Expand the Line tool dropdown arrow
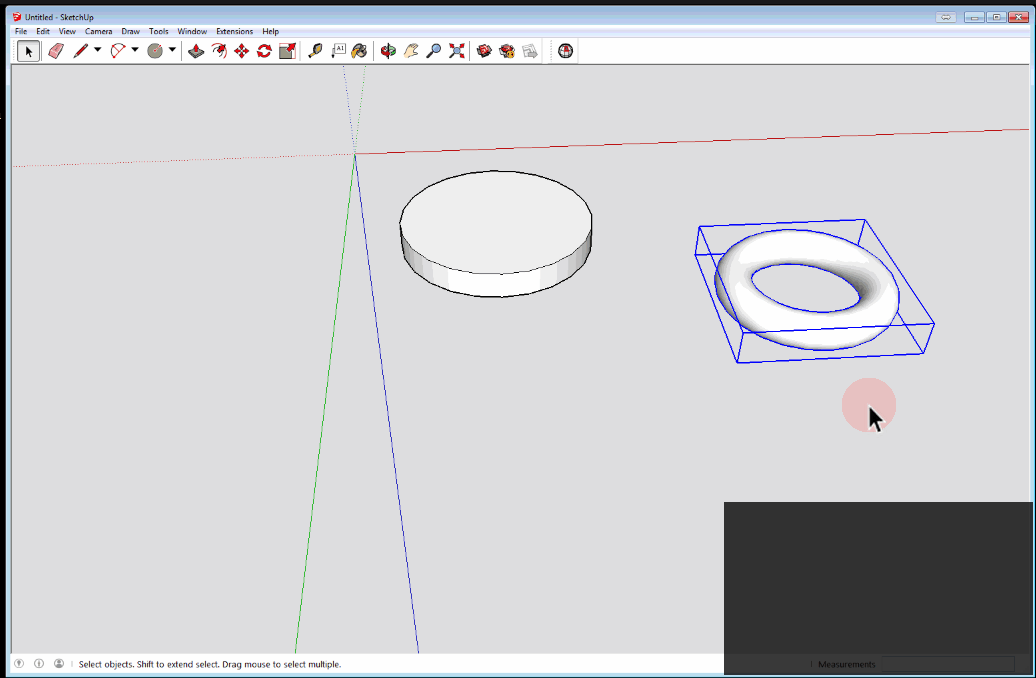The height and width of the screenshot is (678, 1036). pos(97,50)
